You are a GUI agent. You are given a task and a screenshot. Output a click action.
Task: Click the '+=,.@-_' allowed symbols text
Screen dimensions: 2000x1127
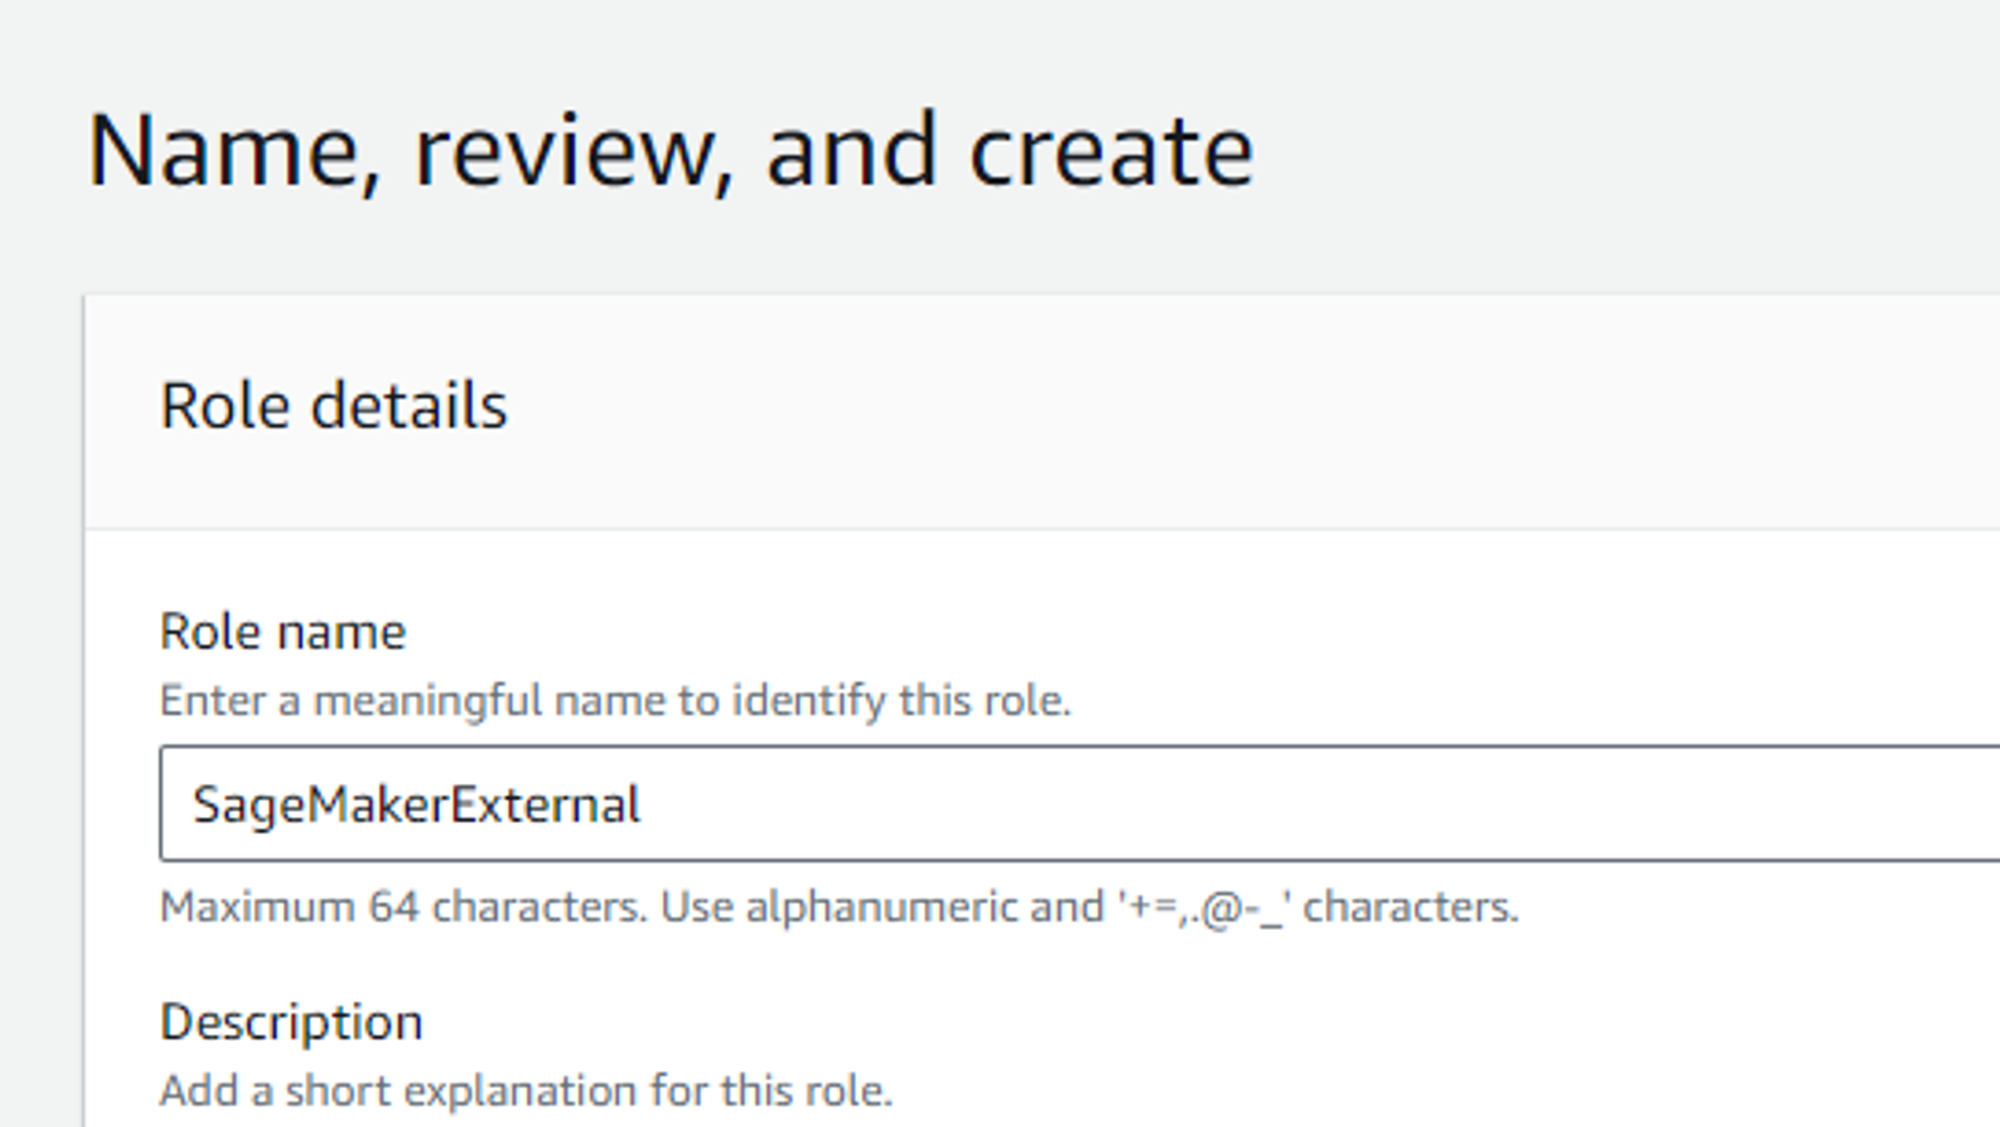pyautogui.click(x=1204, y=908)
